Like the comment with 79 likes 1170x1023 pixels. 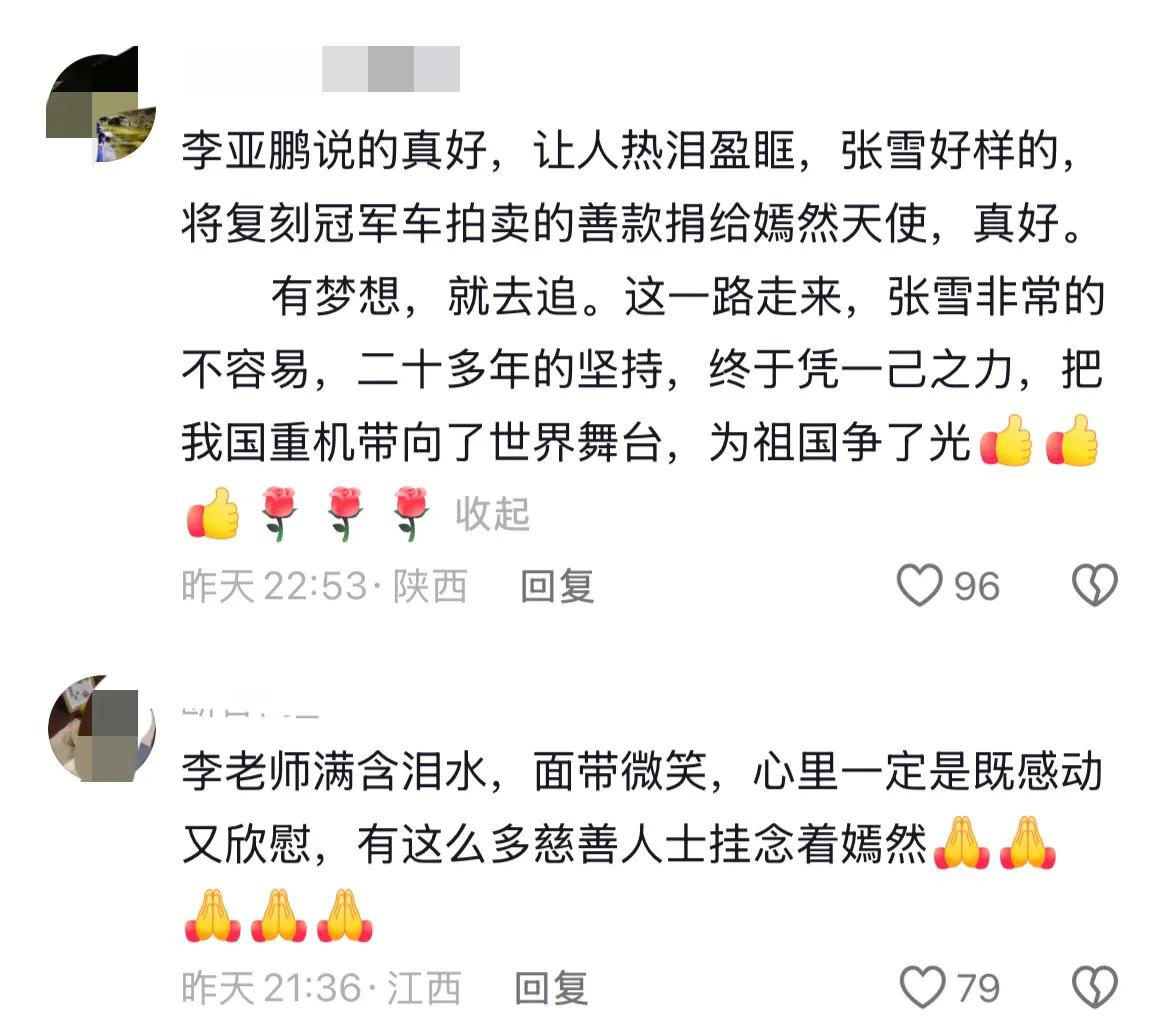tap(923, 987)
